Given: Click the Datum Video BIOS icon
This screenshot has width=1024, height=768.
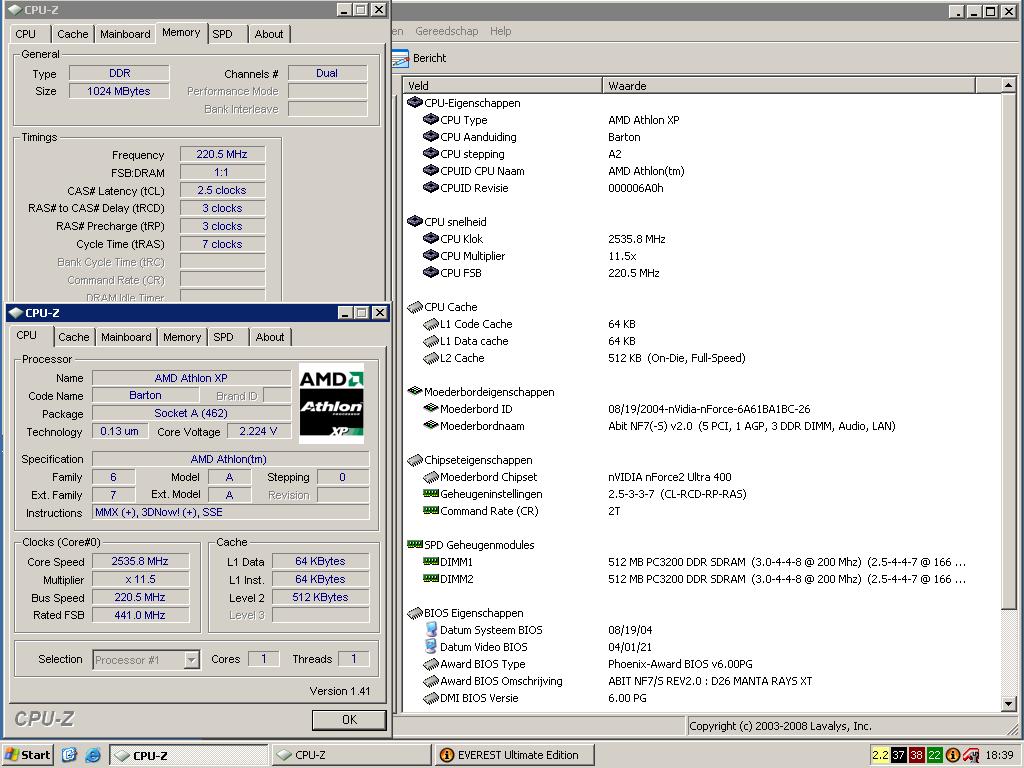Looking at the screenshot, I should (431, 647).
